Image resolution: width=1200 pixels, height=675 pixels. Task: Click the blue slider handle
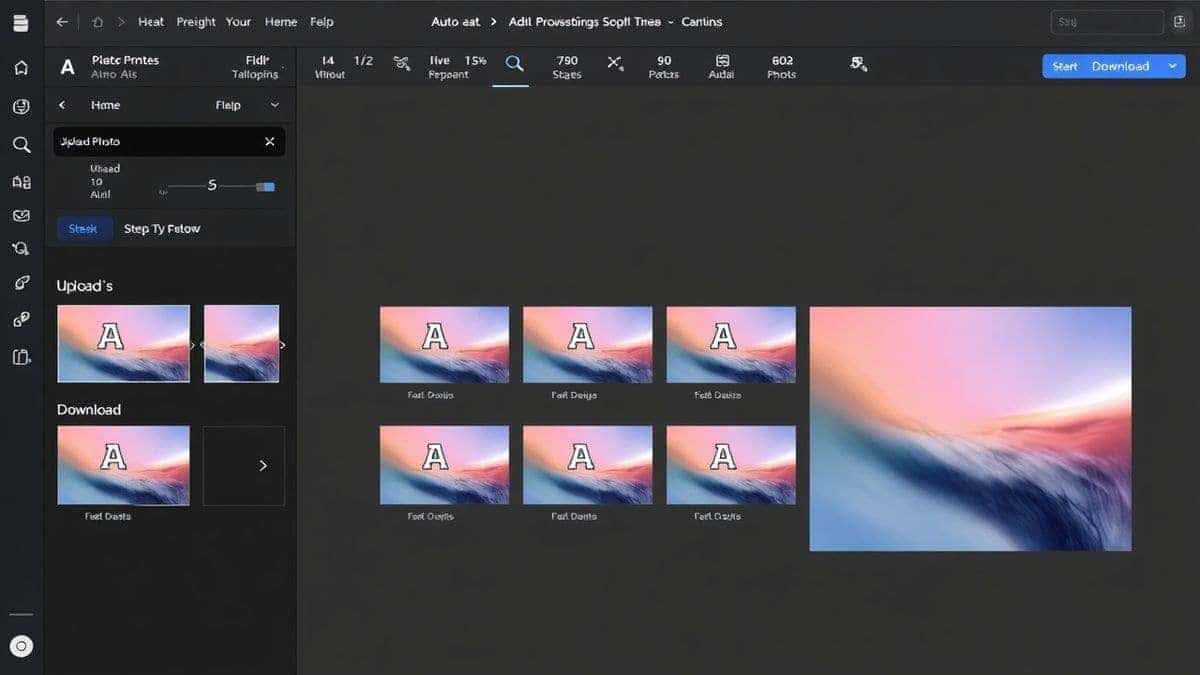tap(266, 187)
